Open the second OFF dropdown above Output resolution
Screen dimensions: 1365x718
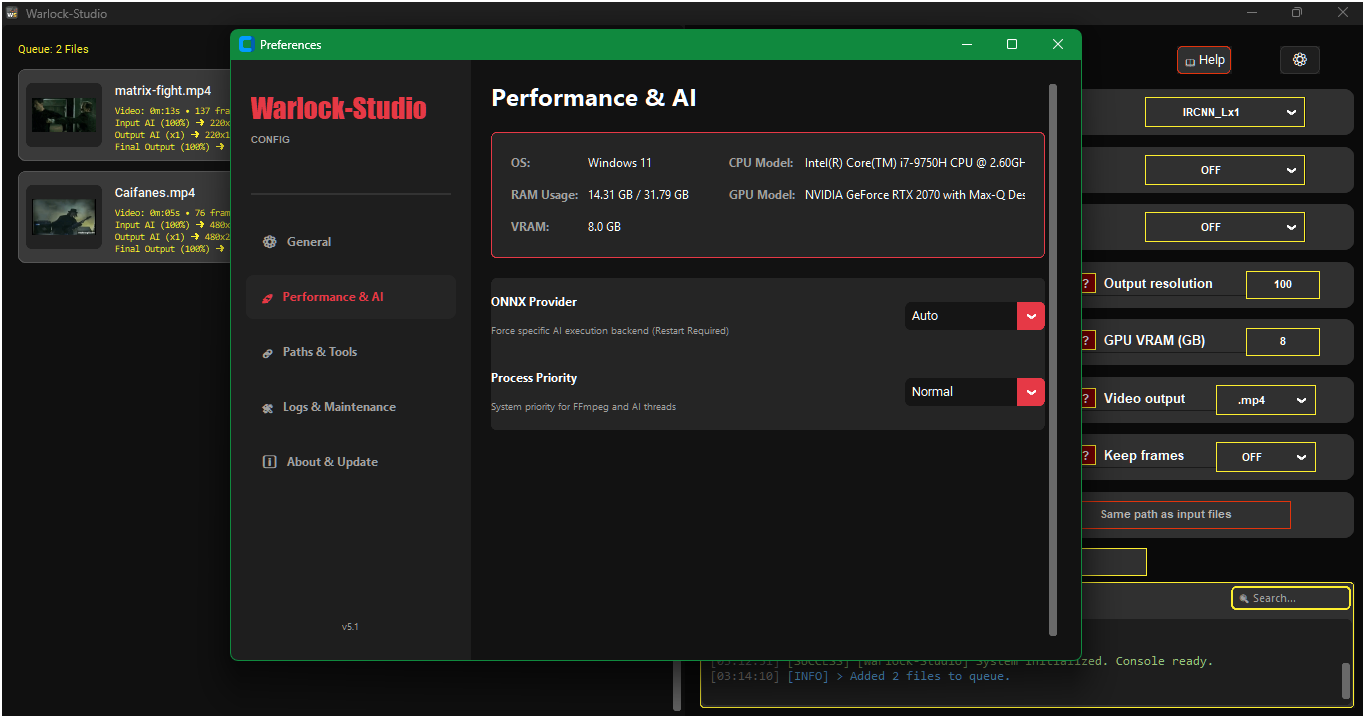click(x=1225, y=227)
